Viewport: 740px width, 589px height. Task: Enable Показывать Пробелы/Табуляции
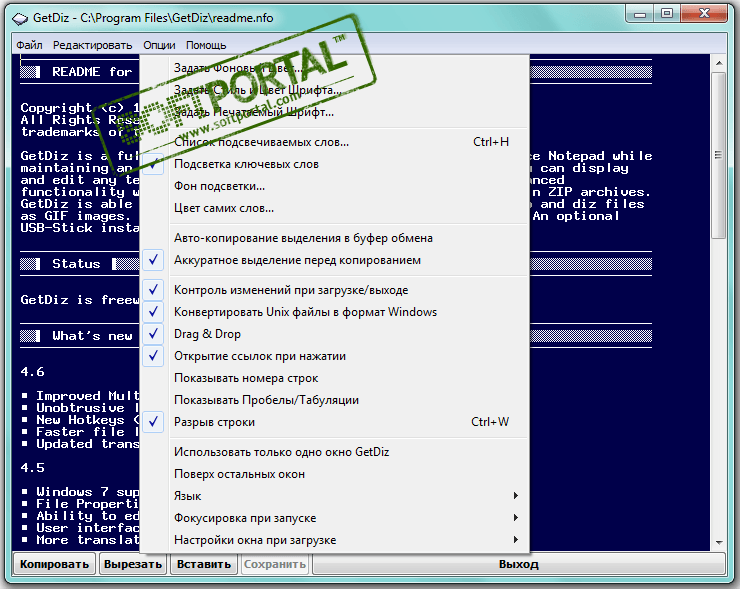(x=335, y=400)
